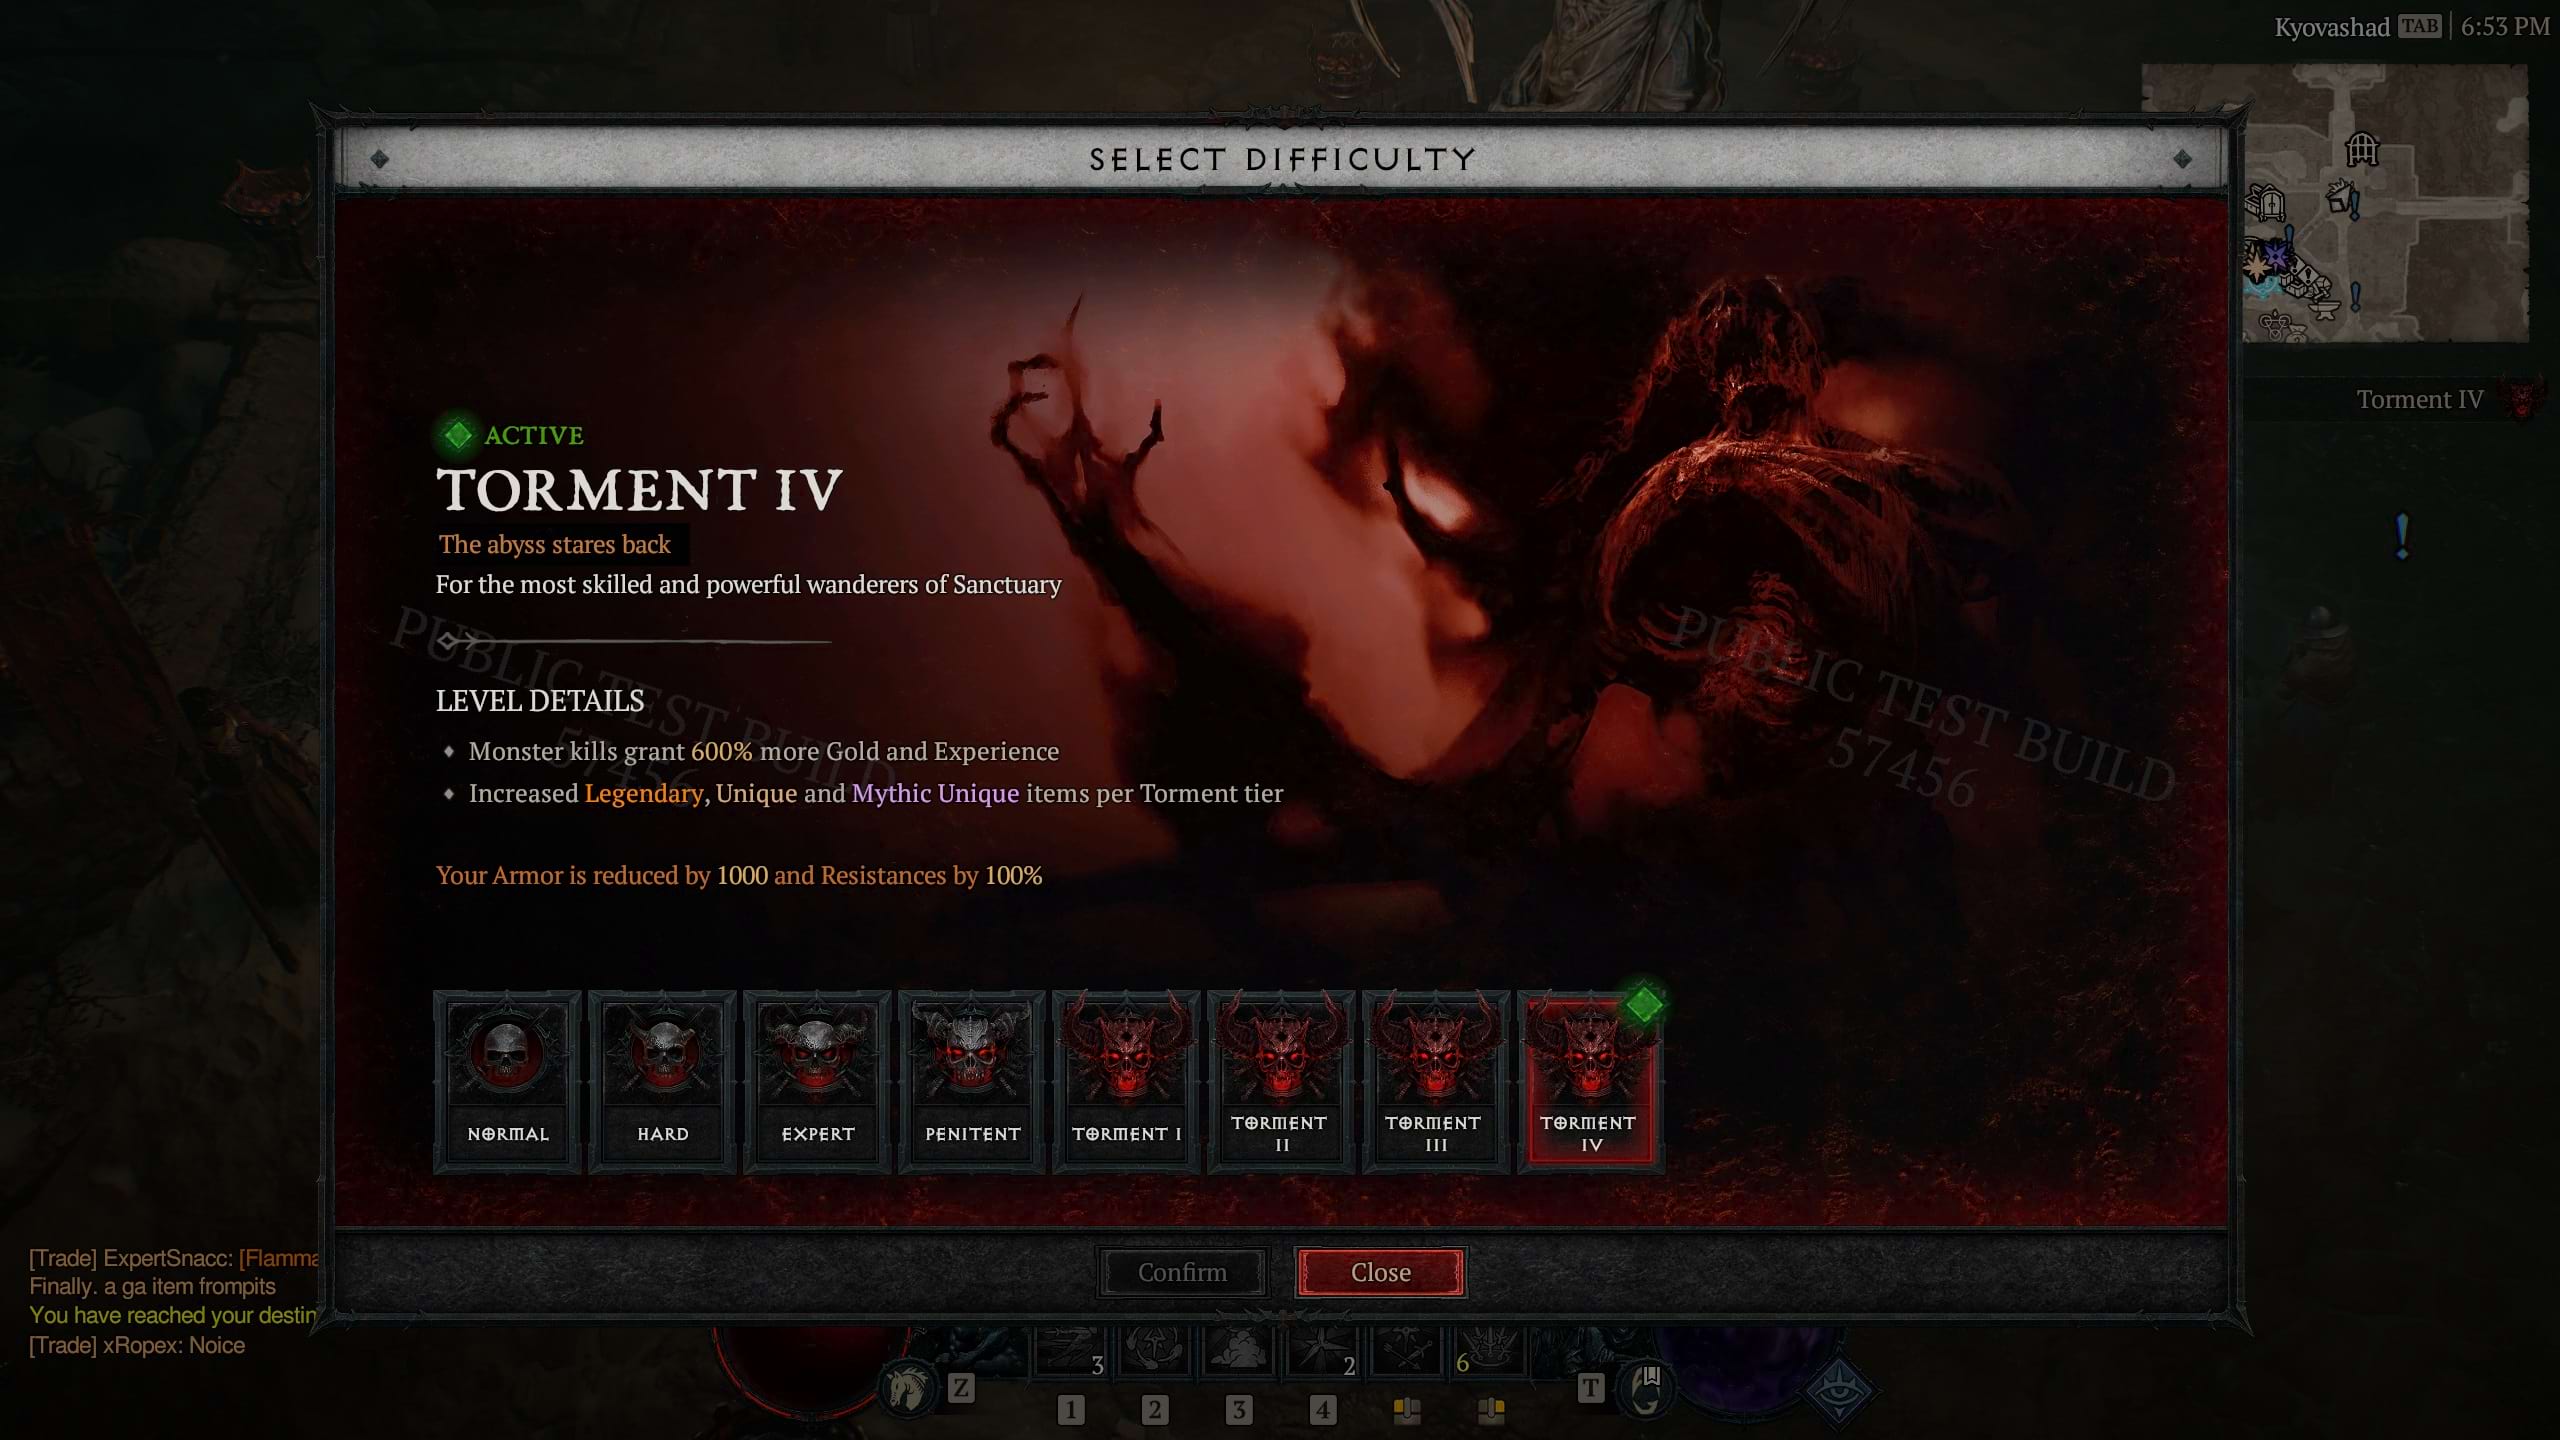Click the Confirm button
2560x1440 pixels.
[x=1182, y=1272]
